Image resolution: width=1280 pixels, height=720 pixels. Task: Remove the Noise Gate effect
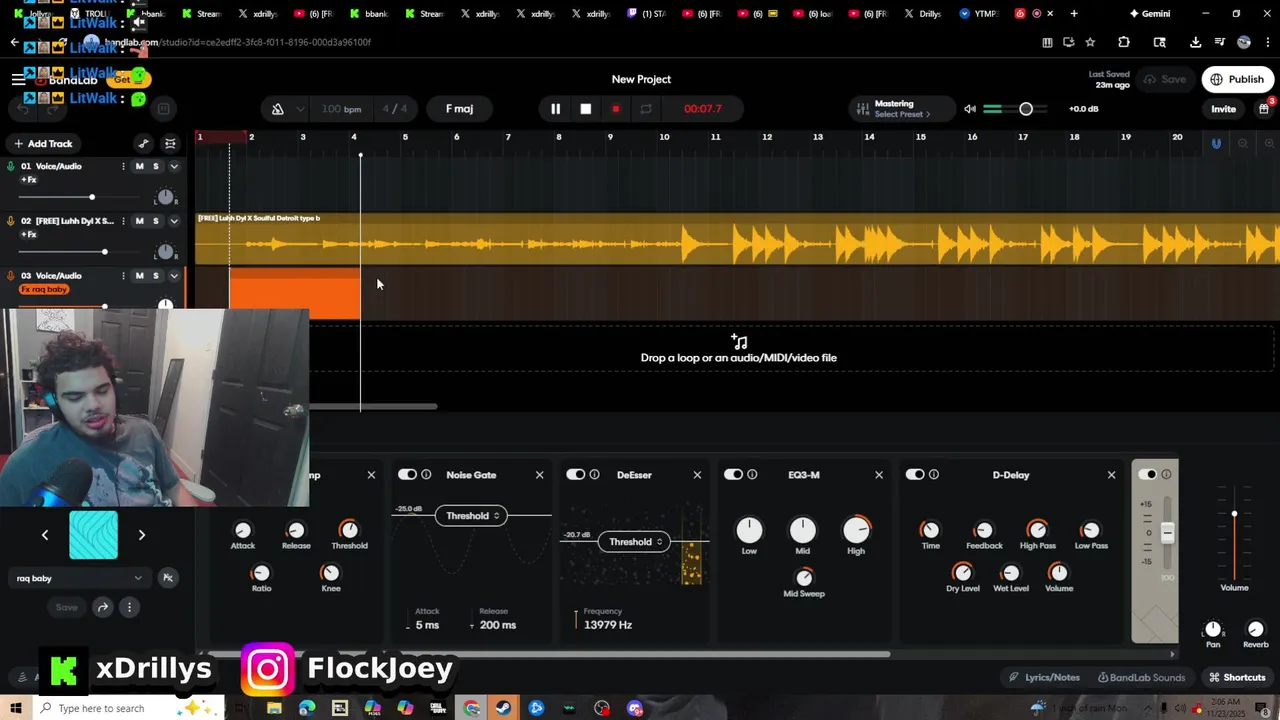pos(540,475)
